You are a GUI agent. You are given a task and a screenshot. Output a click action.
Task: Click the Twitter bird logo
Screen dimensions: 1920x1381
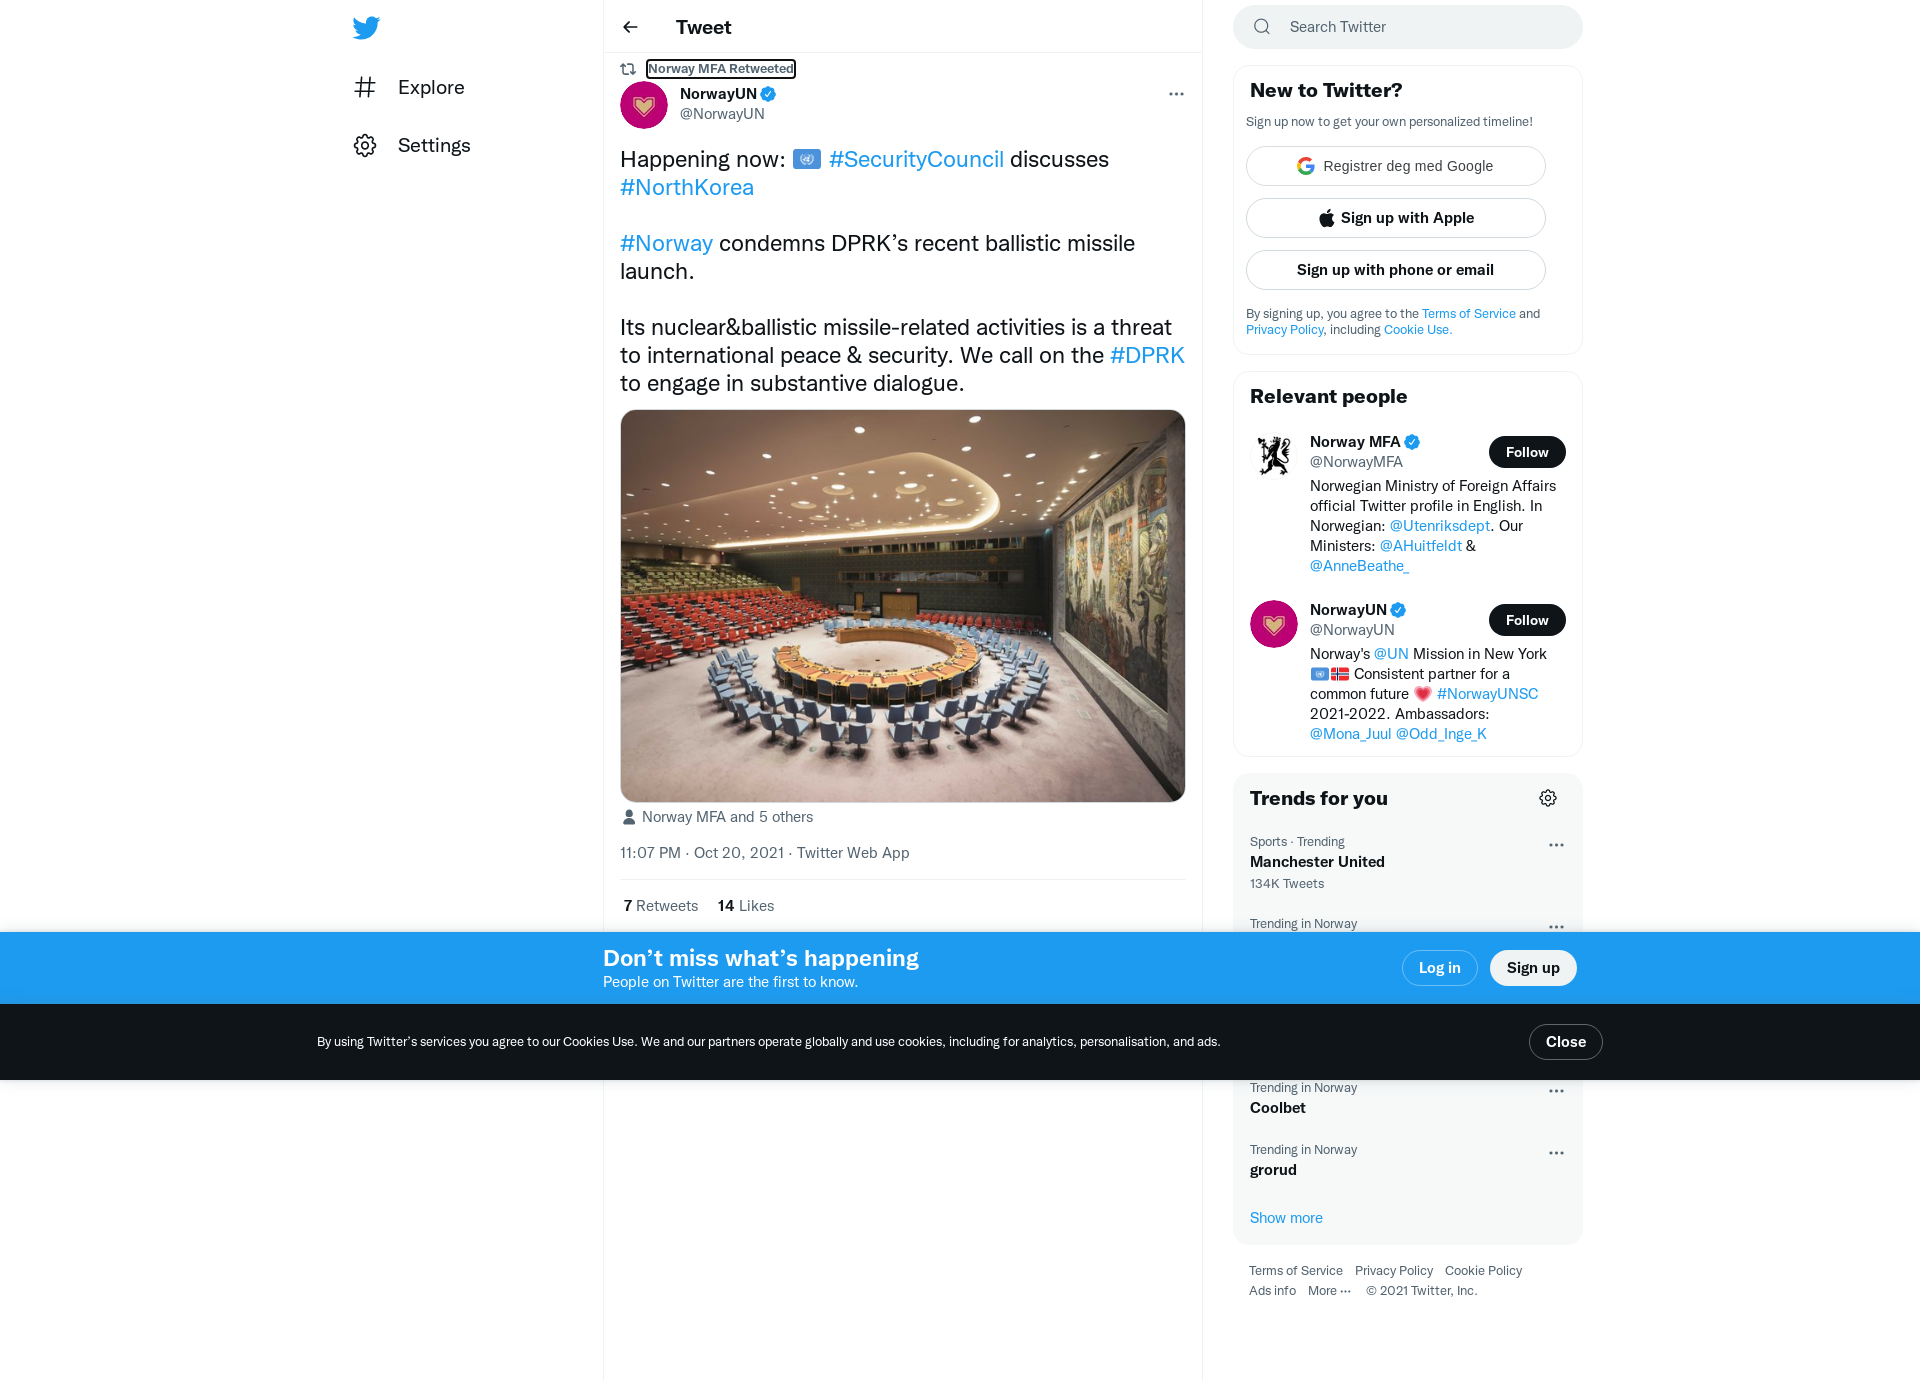tap(366, 27)
